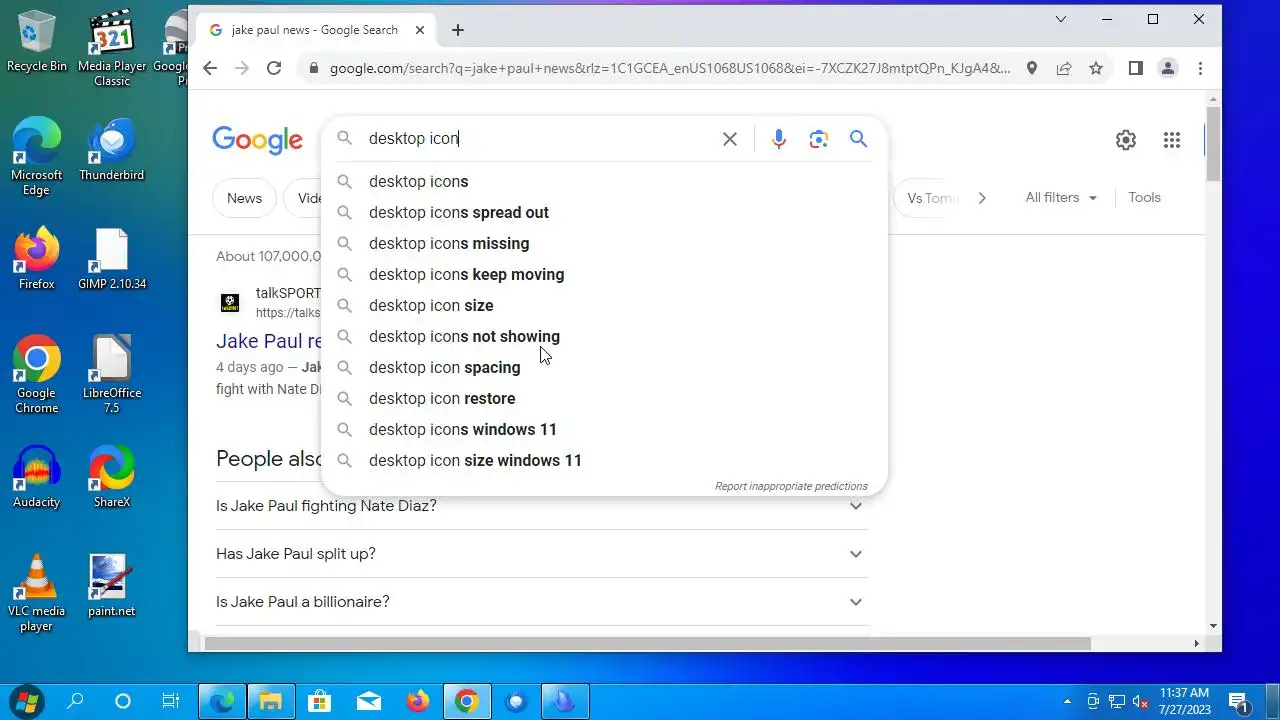
Task: Open paint.net desktop shortcut
Action: [x=112, y=585]
